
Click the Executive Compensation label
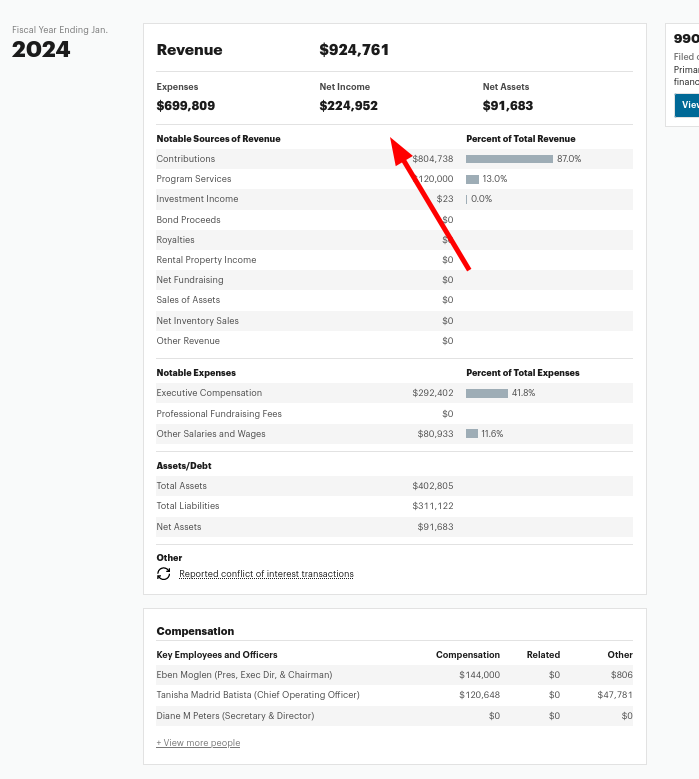tap(209, 393)
